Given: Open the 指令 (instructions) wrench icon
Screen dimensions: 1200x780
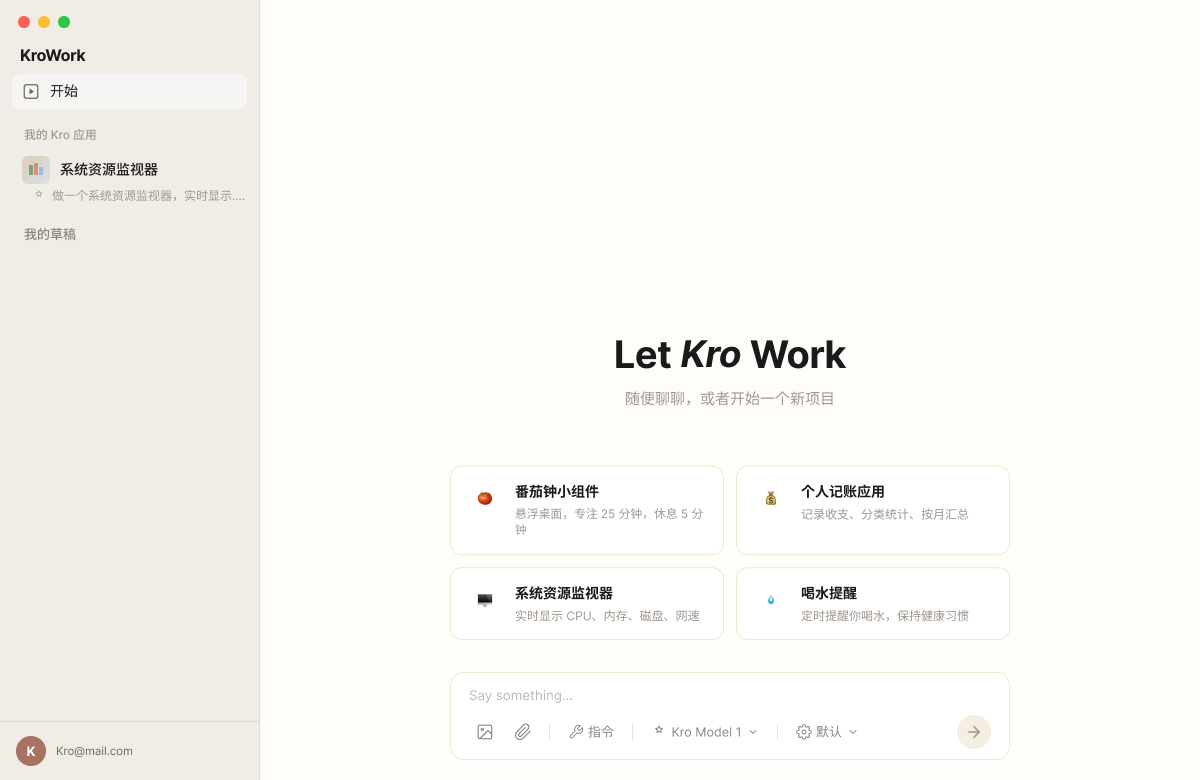Looking at the screenshot, I should (x=576, y=731).
